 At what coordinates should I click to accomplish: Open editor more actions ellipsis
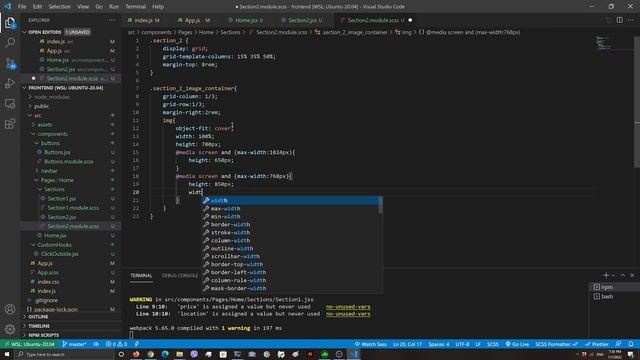(631, 20)
